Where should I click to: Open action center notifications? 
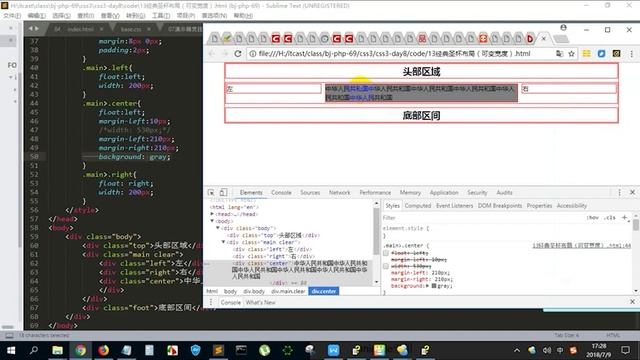(x=625, y=350)
